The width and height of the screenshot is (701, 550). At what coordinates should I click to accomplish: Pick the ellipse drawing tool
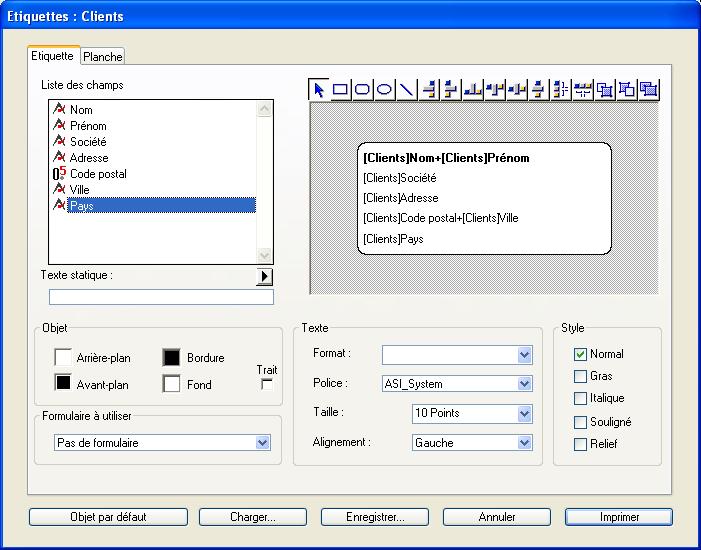(385, 89)
